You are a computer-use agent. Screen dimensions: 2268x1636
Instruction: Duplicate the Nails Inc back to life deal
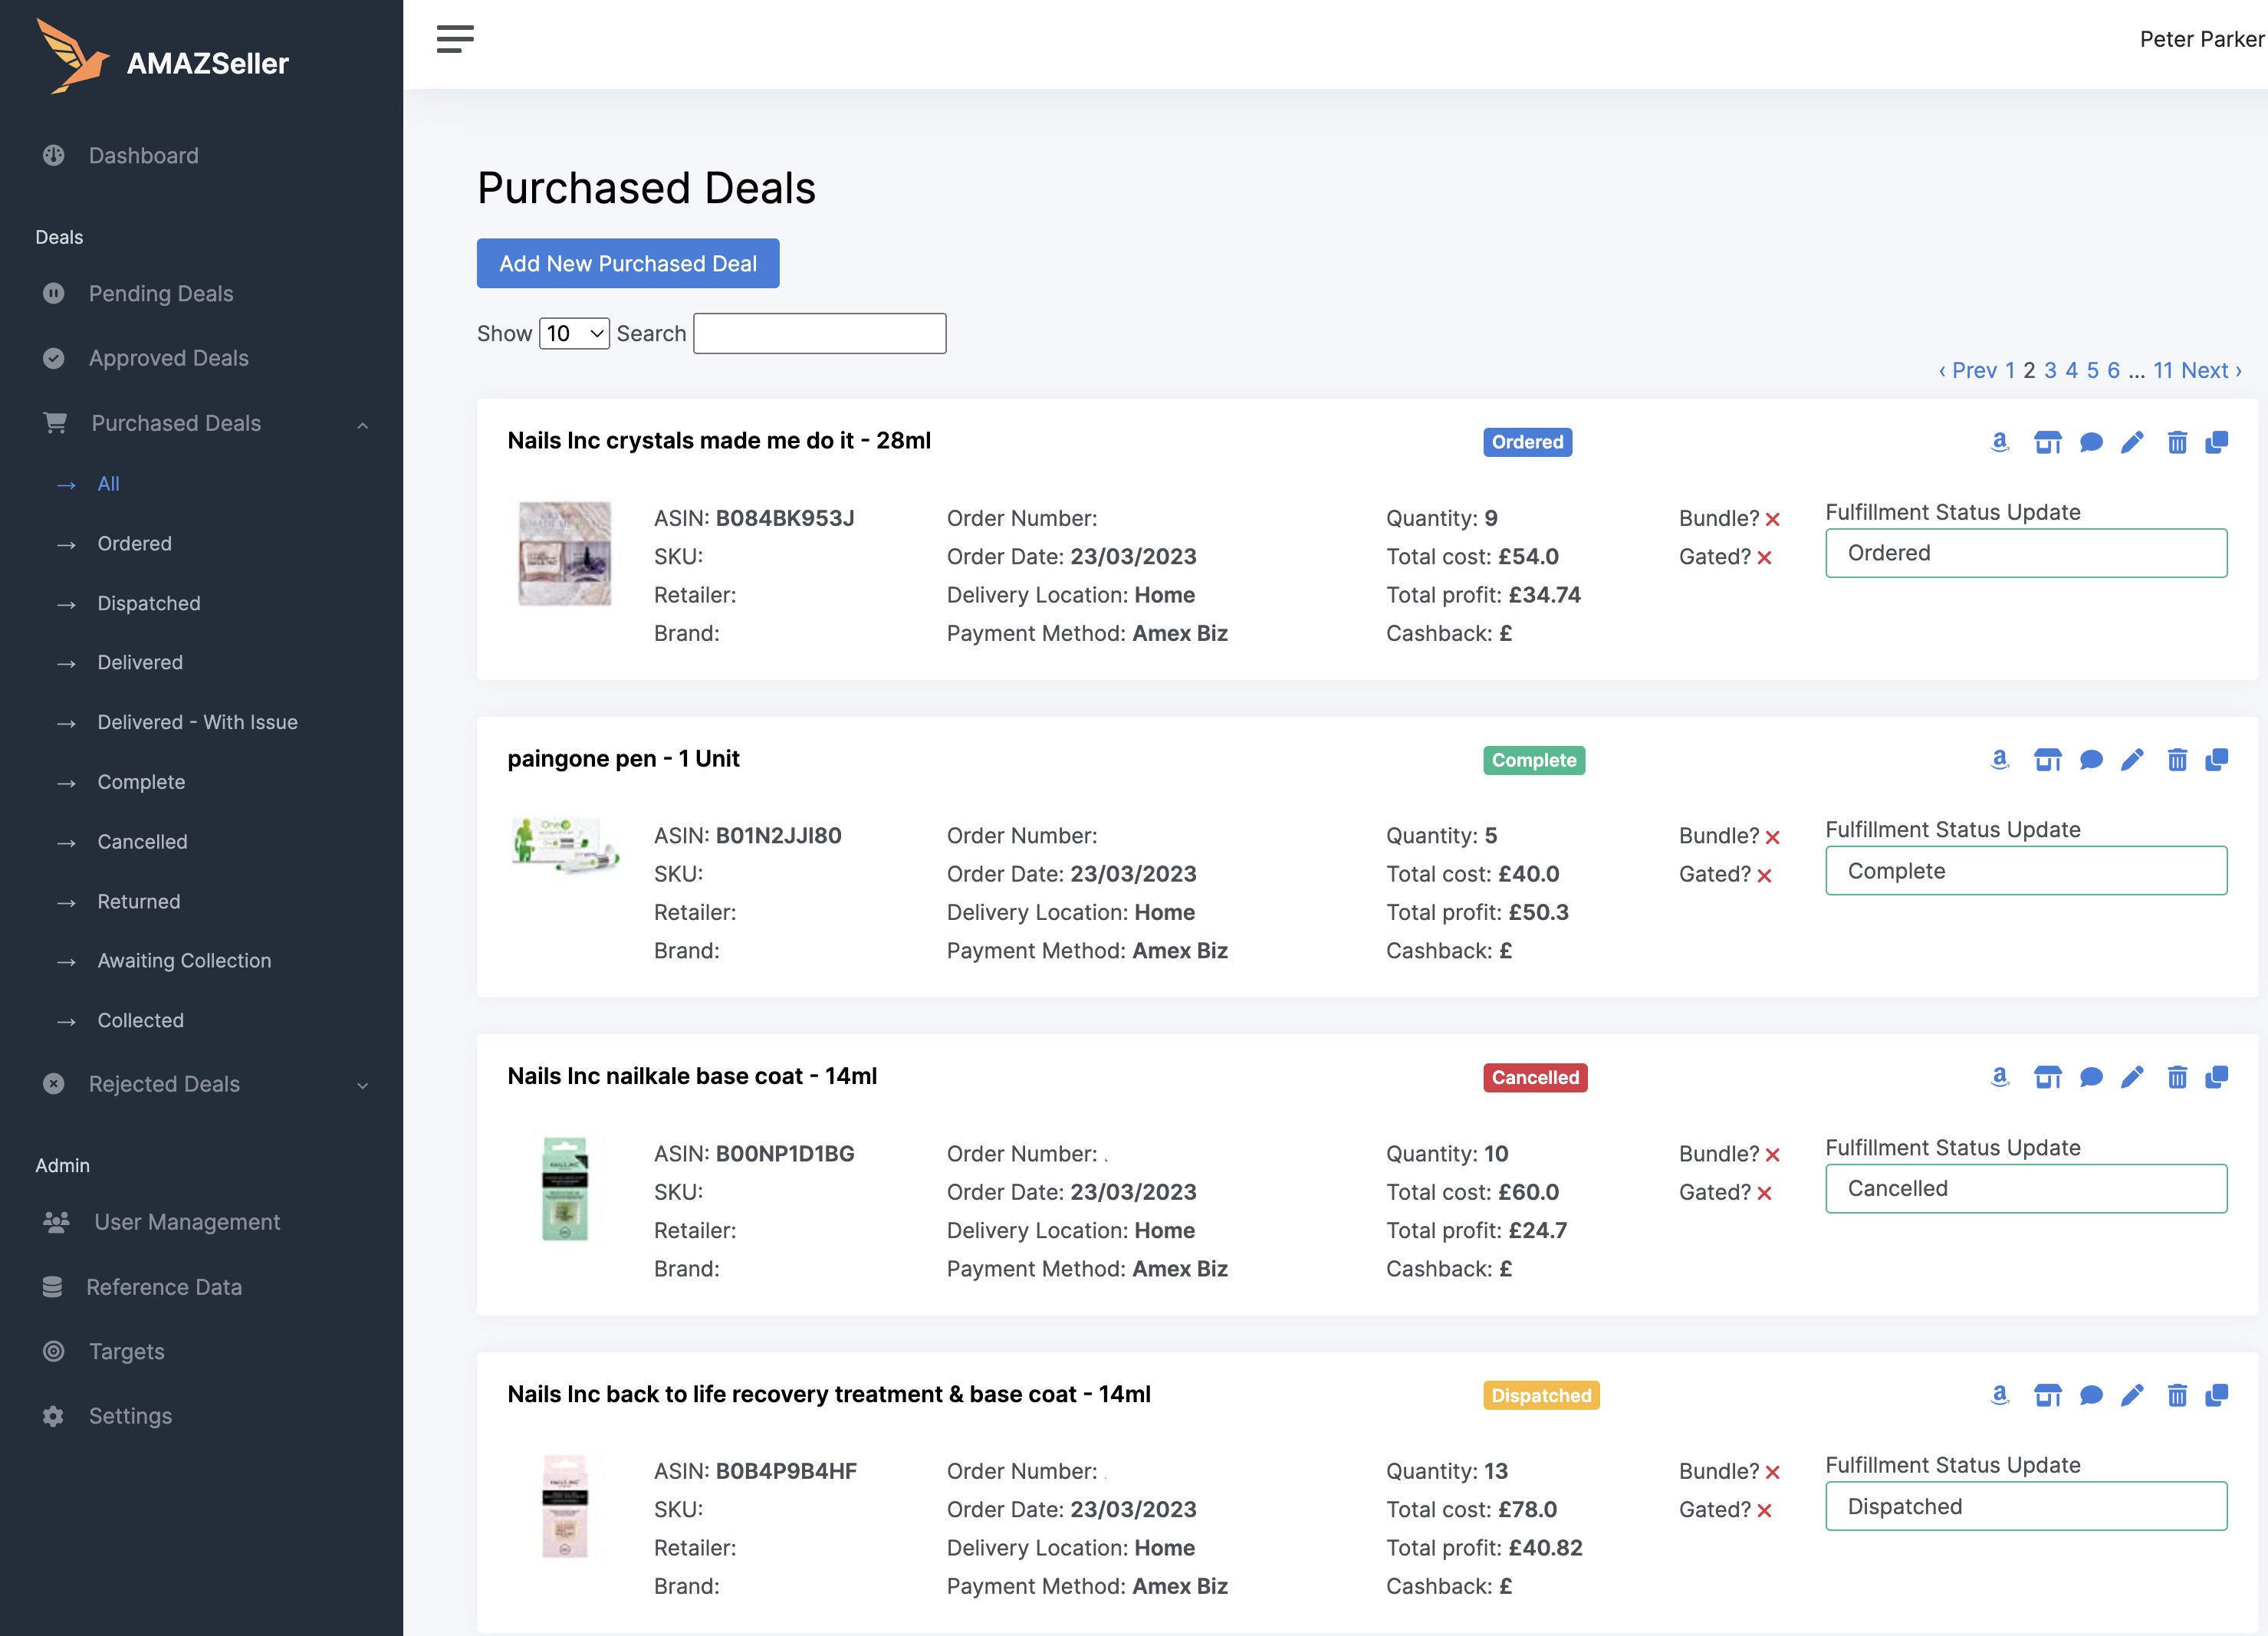tap(2216, 1395)
